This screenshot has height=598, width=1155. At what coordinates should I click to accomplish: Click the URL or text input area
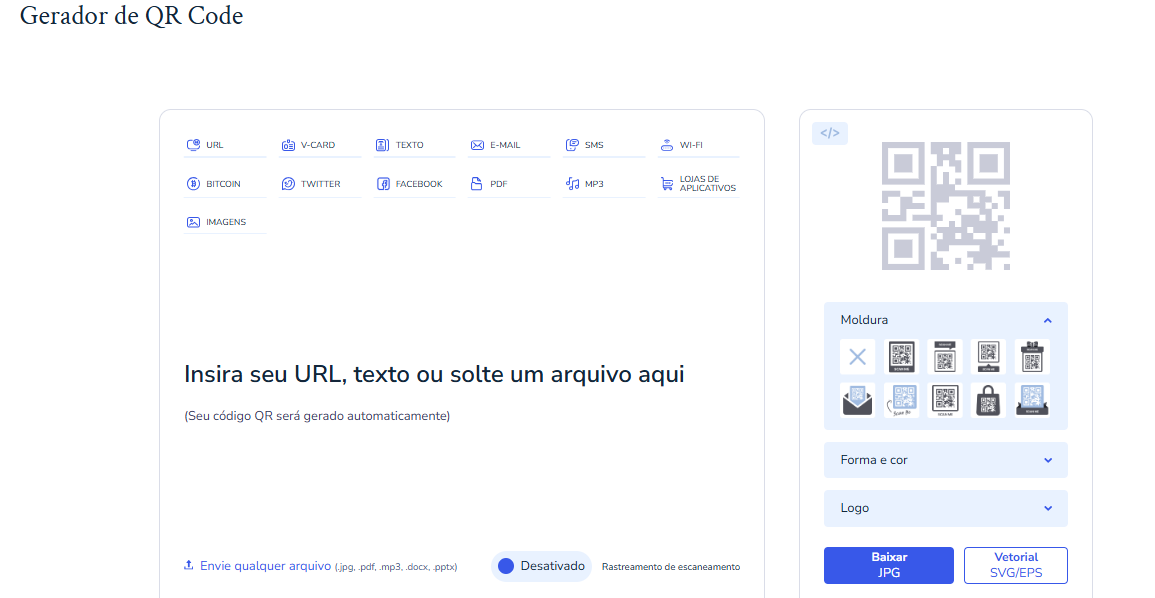434,374
